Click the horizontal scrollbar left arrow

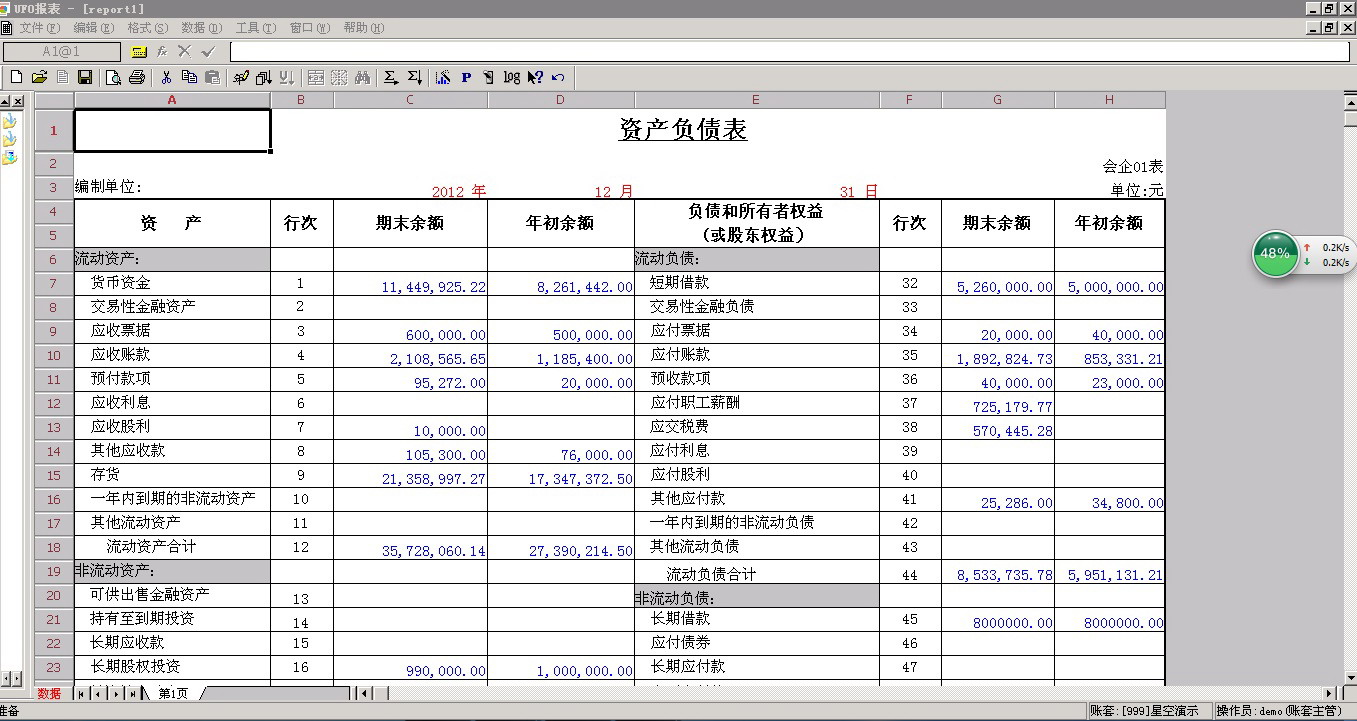point(363,693)
